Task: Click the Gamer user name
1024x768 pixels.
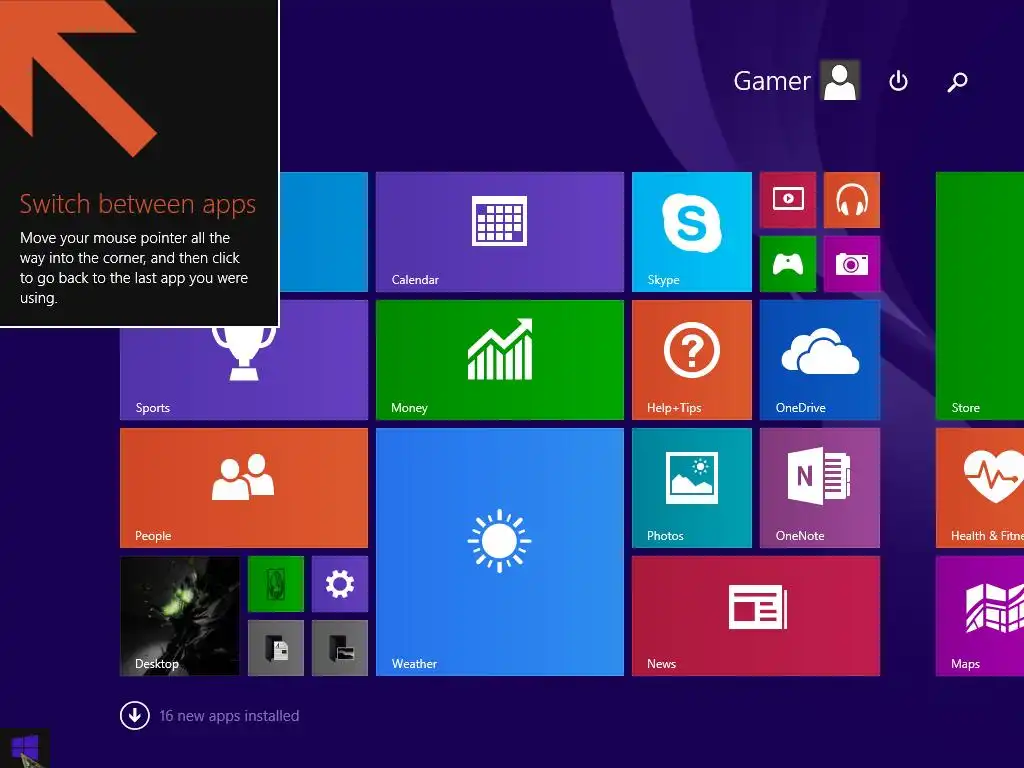Action: tap(771, 81)
